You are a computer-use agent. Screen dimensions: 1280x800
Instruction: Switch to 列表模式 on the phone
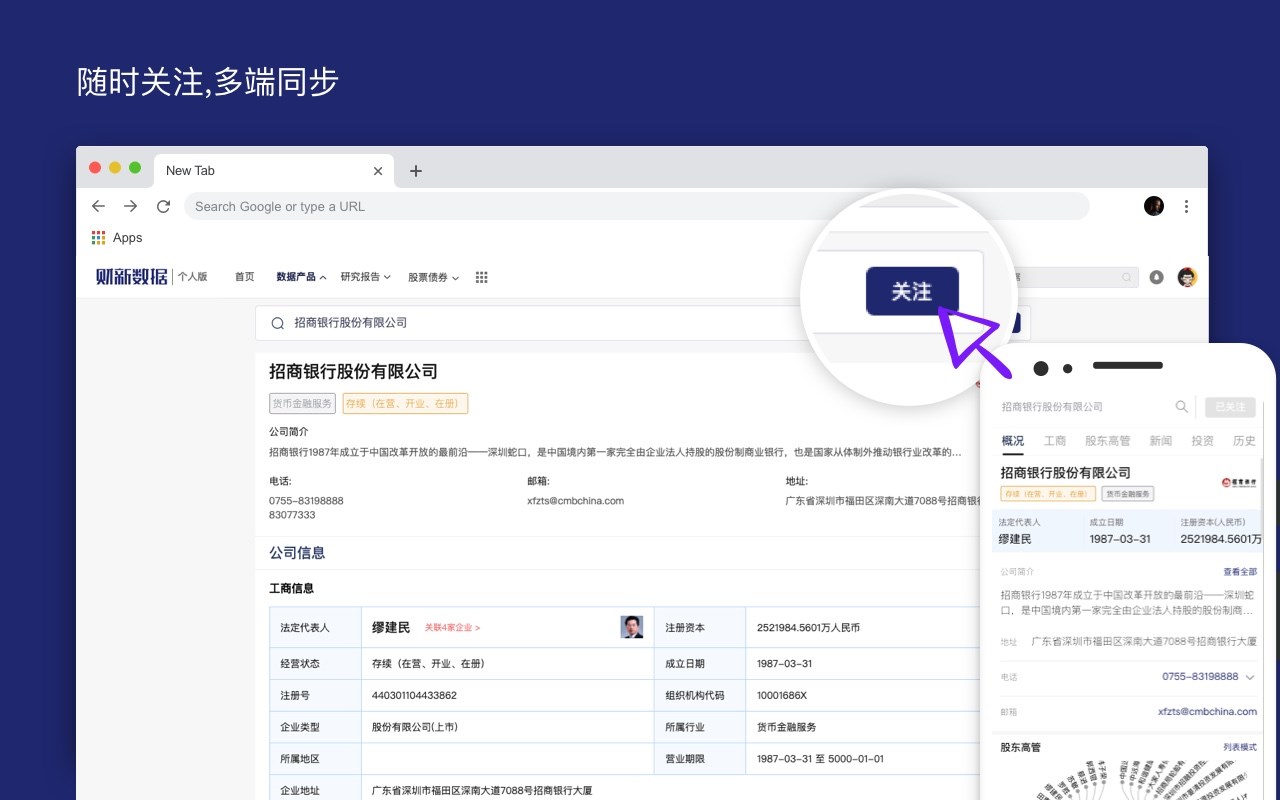click(x=1240, y=747)
